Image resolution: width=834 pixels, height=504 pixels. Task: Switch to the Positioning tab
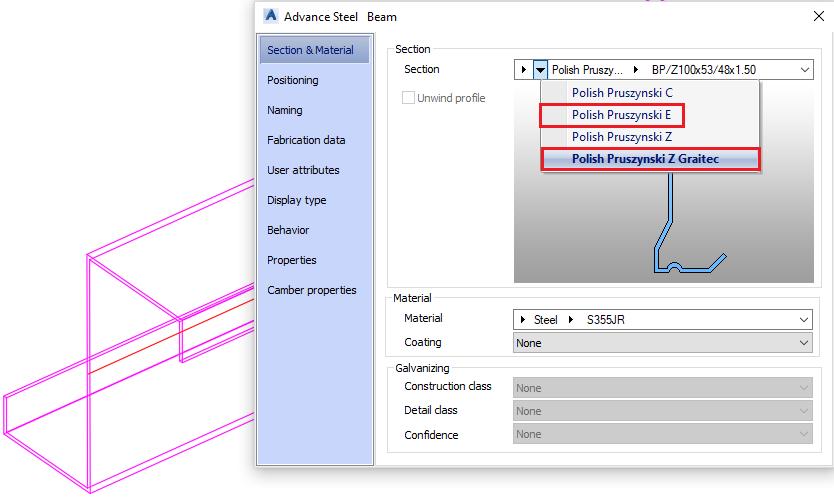click(x=293, y=80)
